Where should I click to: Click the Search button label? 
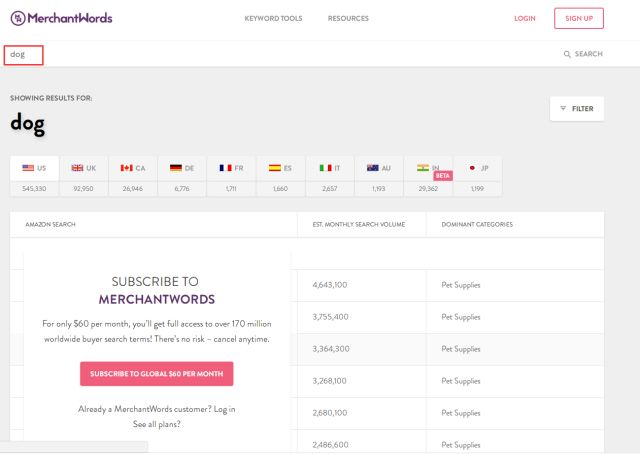[589, 54]
